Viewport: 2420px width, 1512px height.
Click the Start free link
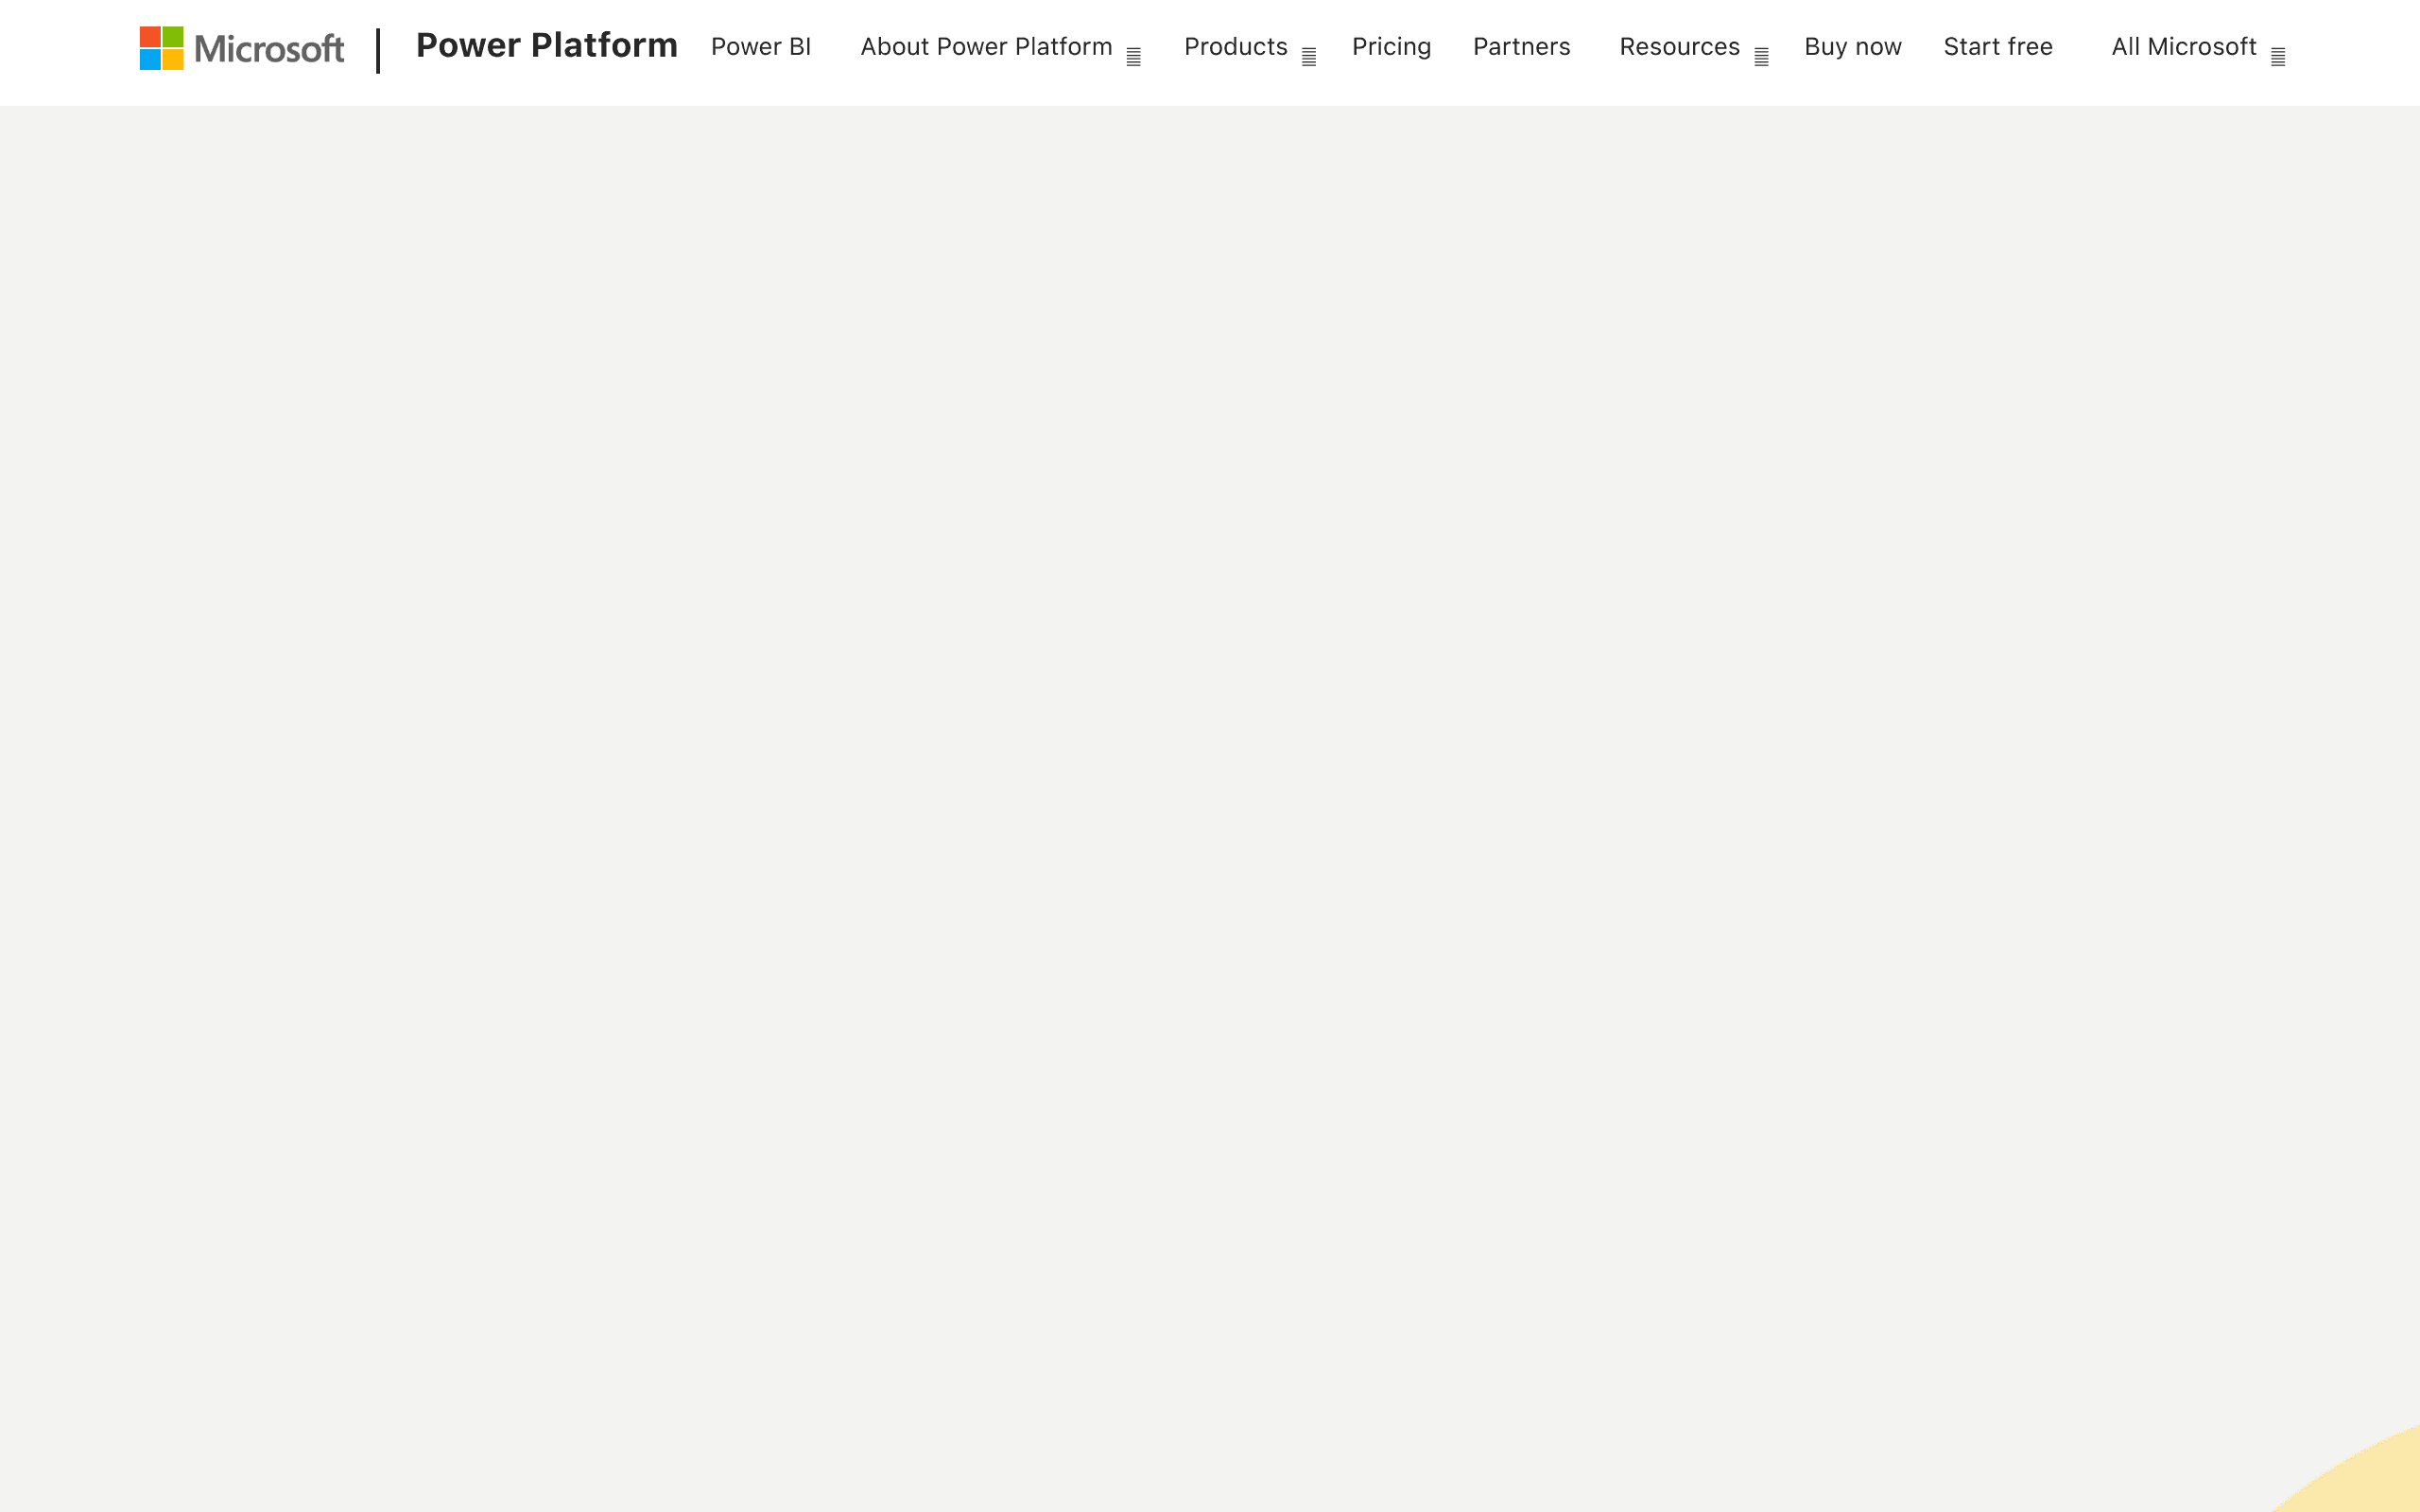(1998, 47)
